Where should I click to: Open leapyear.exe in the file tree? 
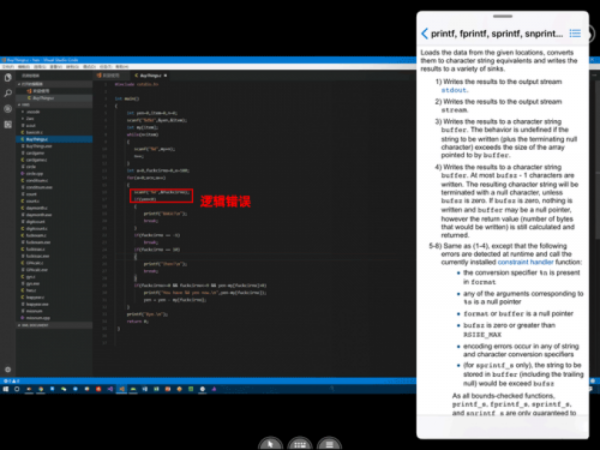pos(54,304)
